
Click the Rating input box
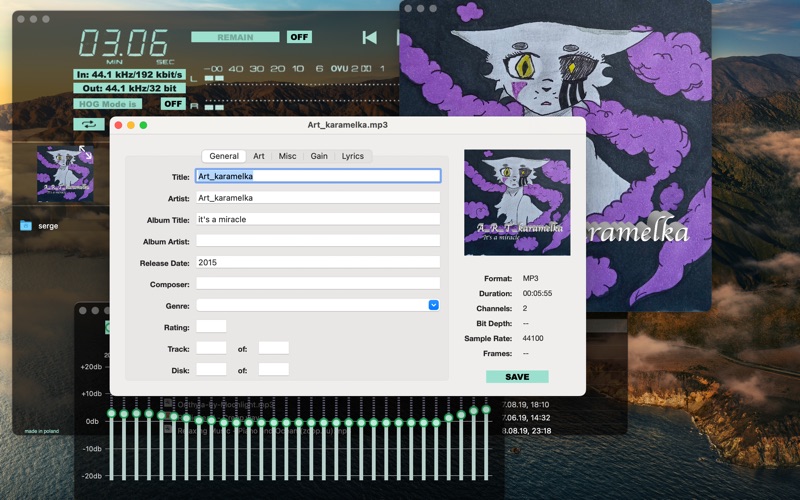211,327
